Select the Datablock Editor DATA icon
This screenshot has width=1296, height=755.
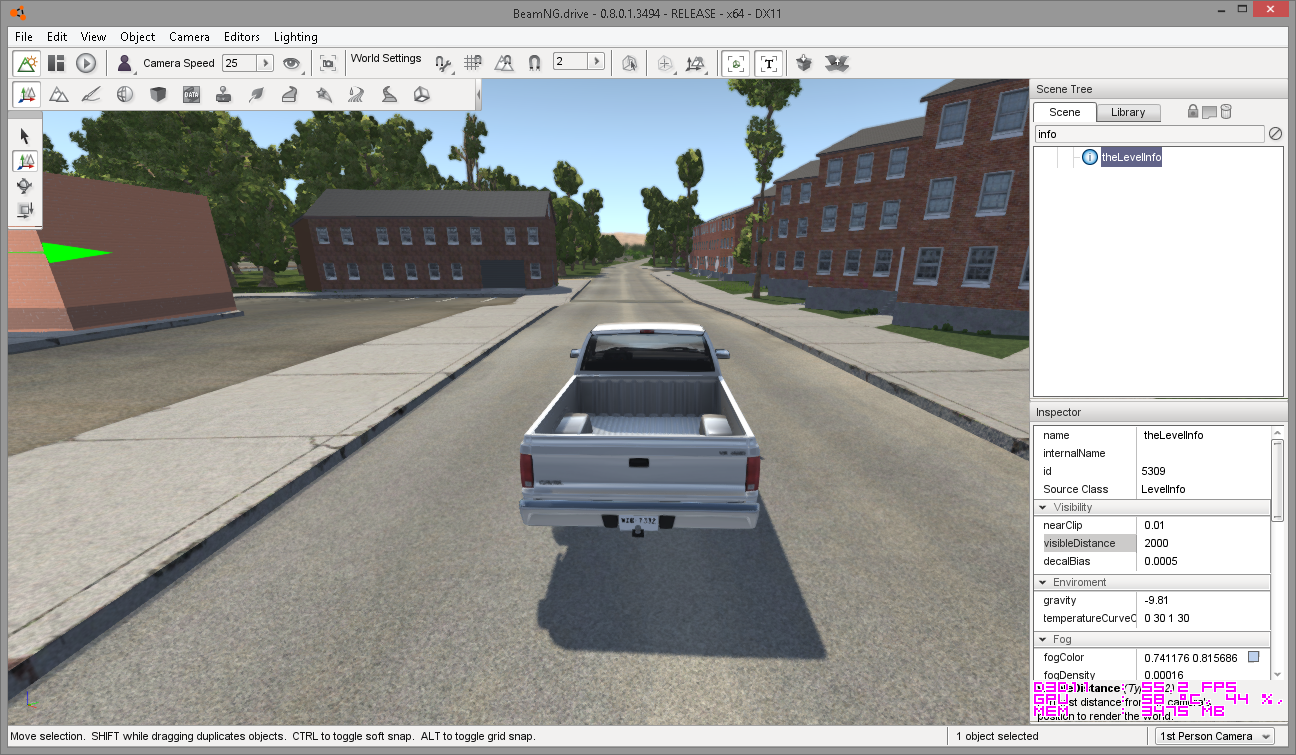pyautogui.click(x=191, y=94)
